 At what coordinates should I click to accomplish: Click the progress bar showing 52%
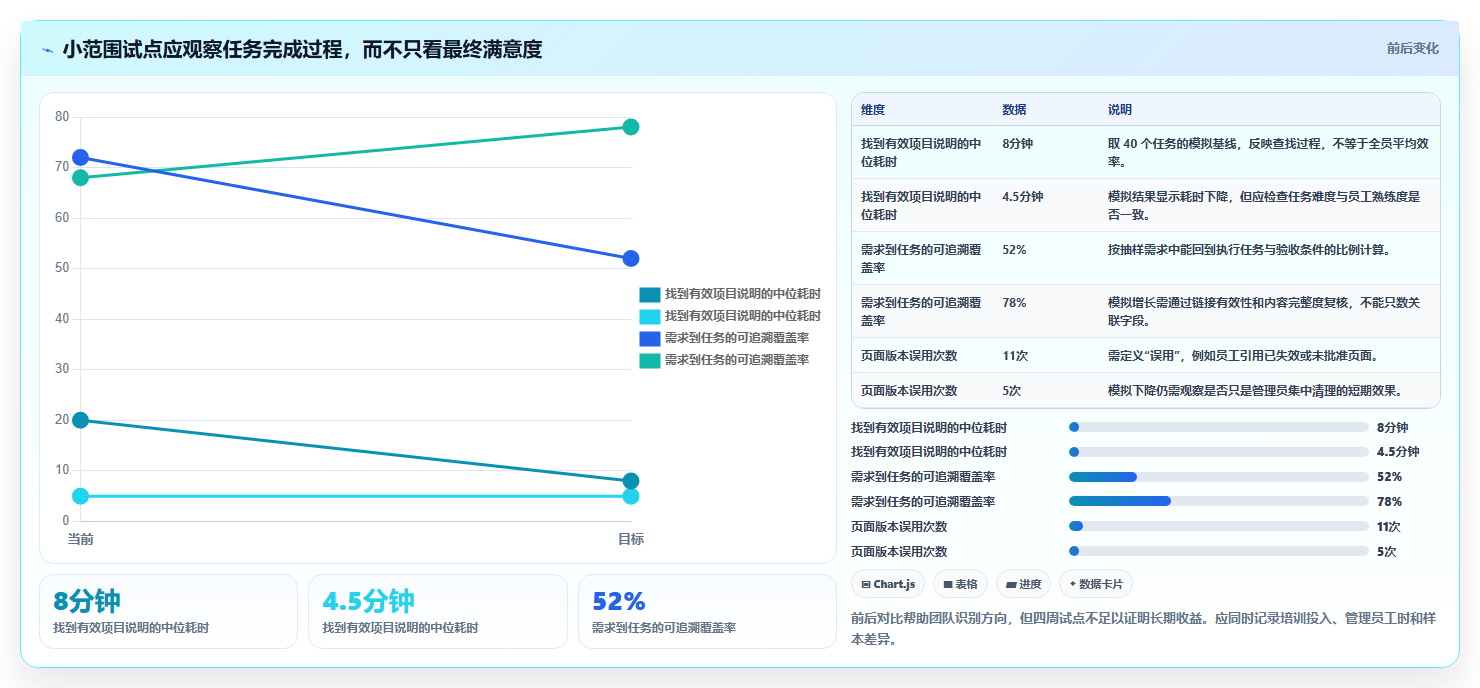[x=1219, y=477]
